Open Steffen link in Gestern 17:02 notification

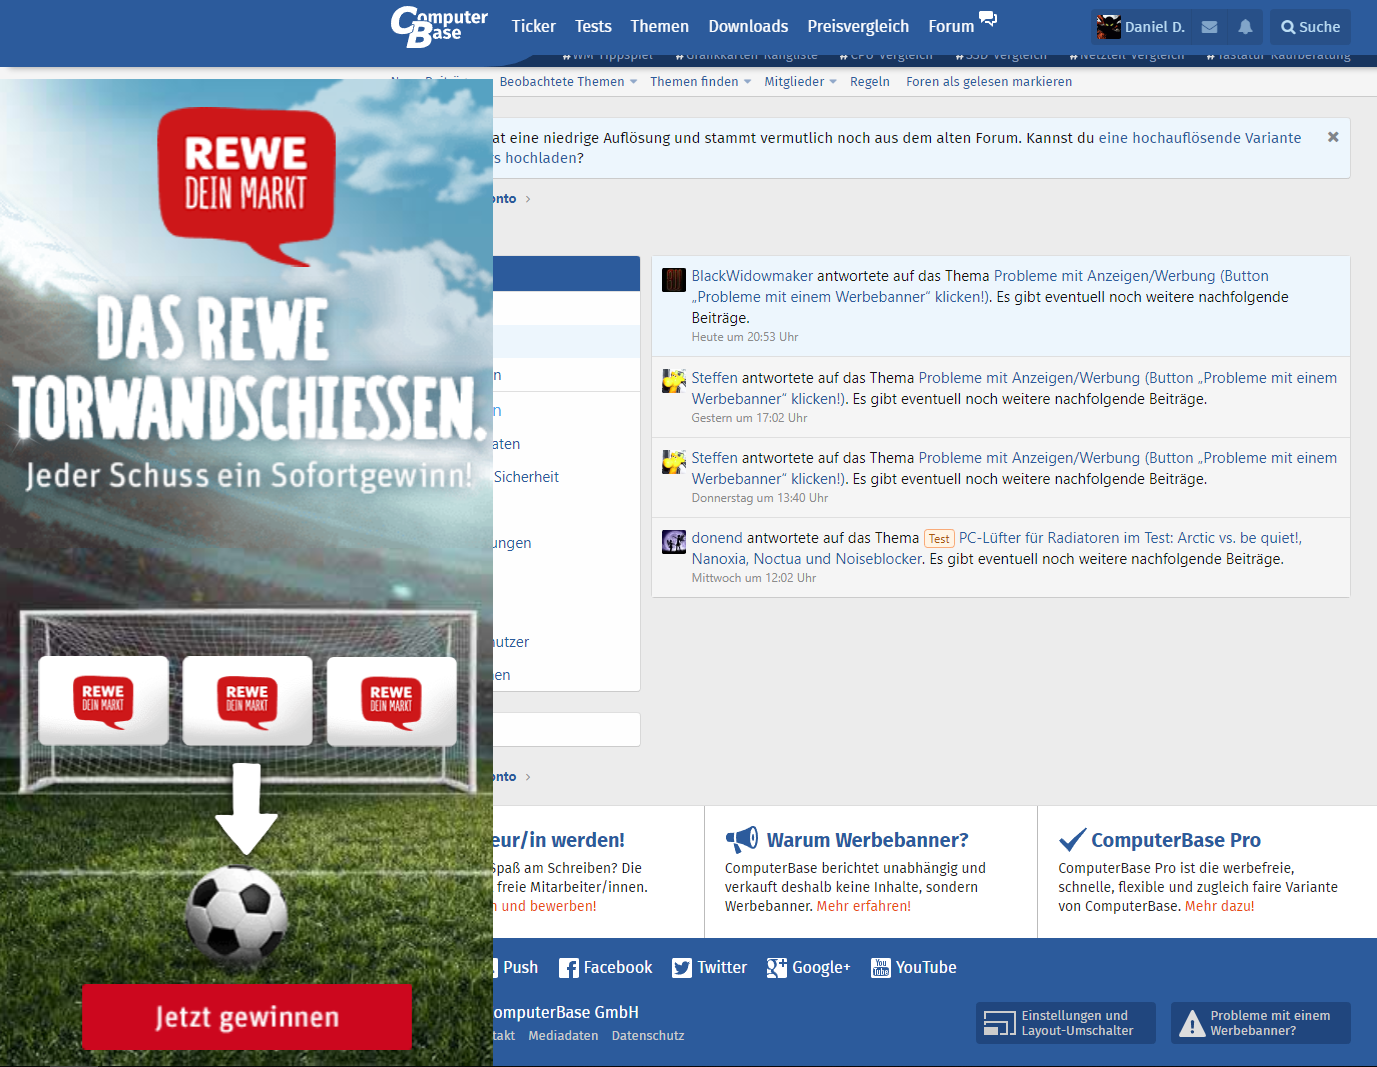click(x=714, y=378)
